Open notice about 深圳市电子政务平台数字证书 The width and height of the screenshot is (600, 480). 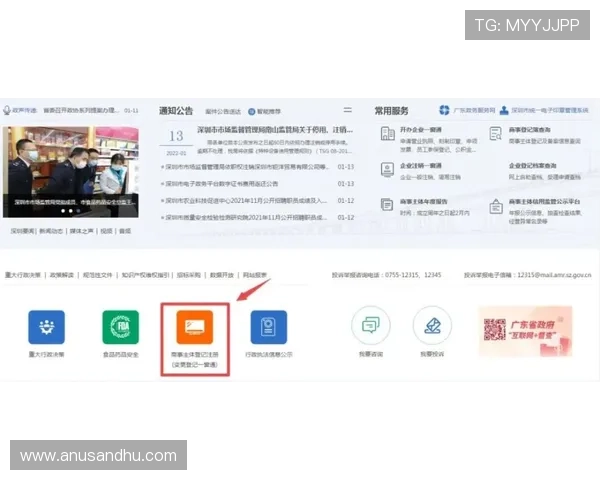[222, 184]
